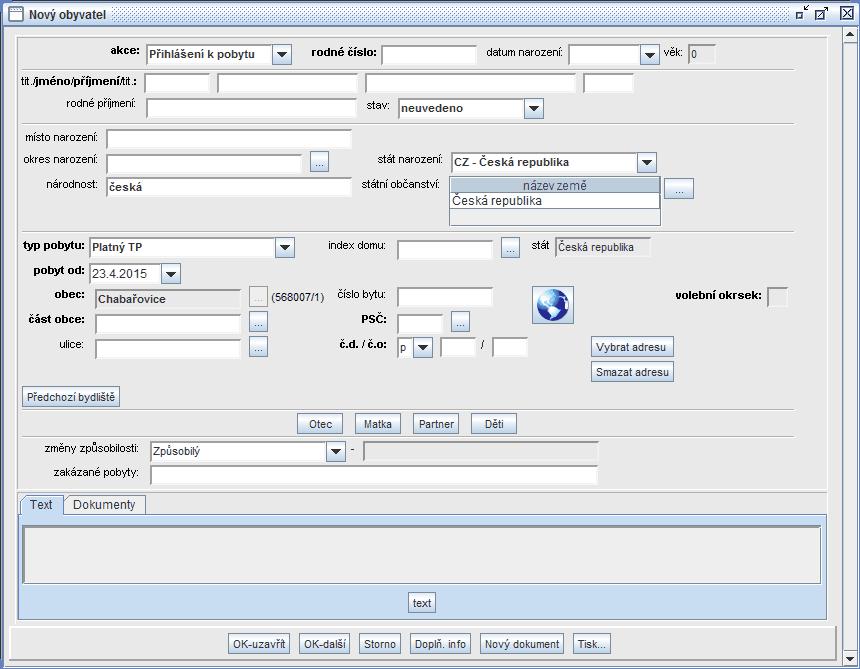Click scrollbar down arrow

pyautogui.click(x=850, y=657)
